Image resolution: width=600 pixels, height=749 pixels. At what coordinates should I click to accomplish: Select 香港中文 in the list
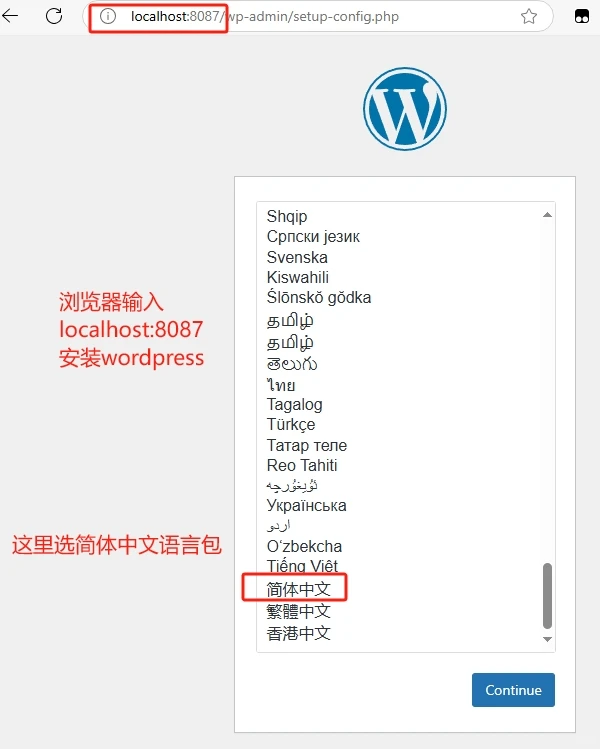point(298,633)
